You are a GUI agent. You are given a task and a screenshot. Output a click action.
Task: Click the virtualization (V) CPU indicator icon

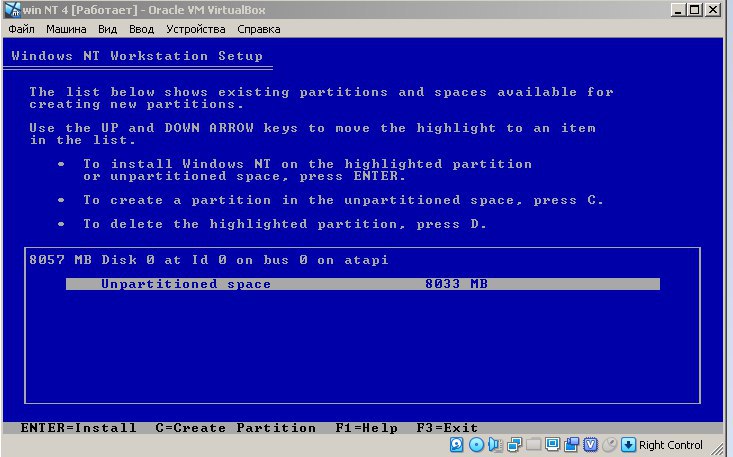pyautogui.click(x=590, y=445)
